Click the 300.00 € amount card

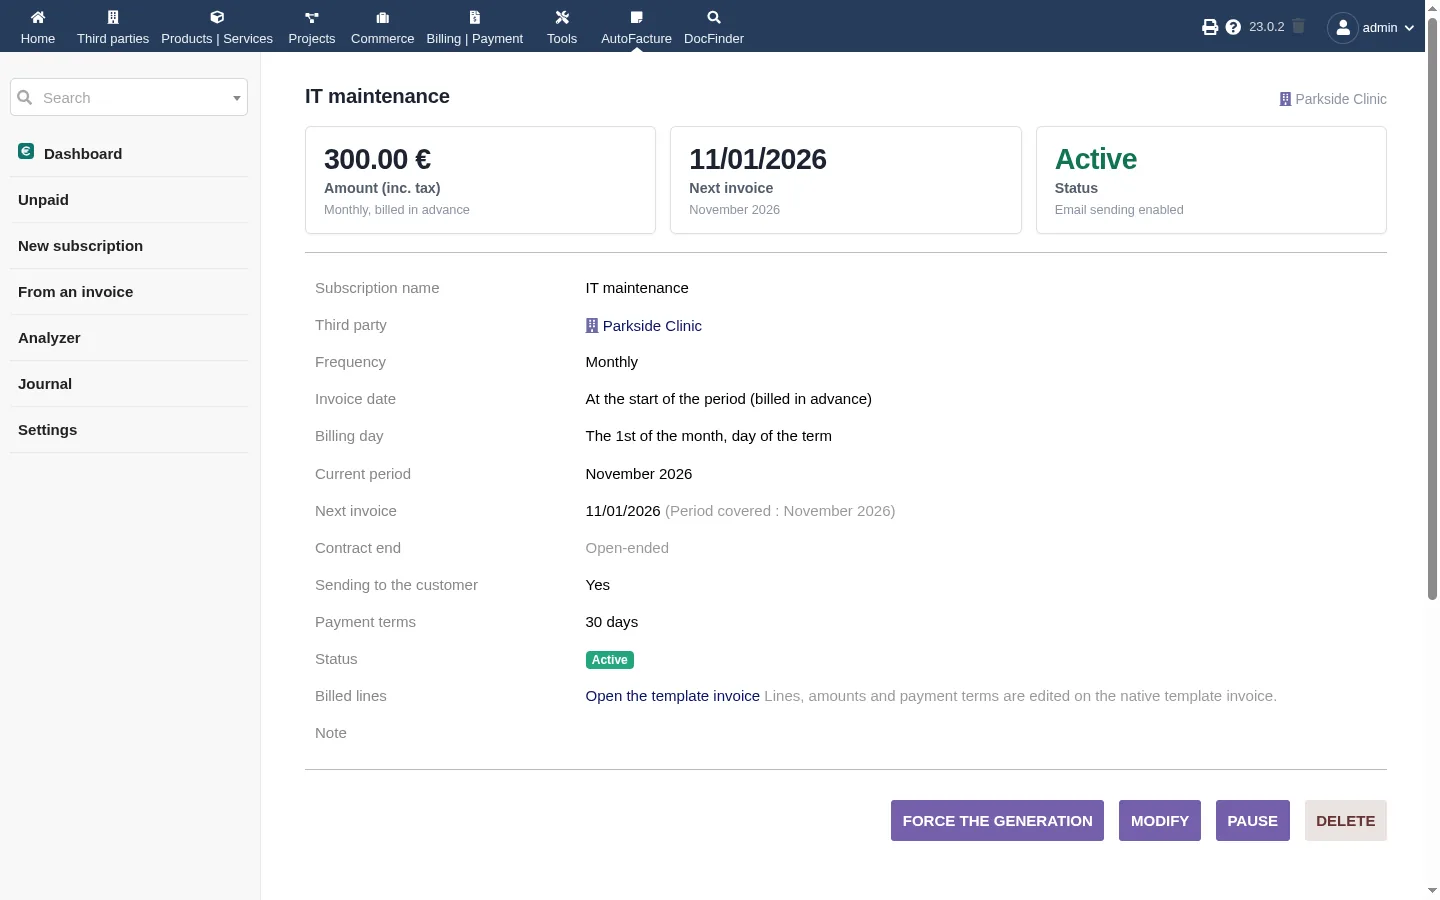click(x=480, y=180)
